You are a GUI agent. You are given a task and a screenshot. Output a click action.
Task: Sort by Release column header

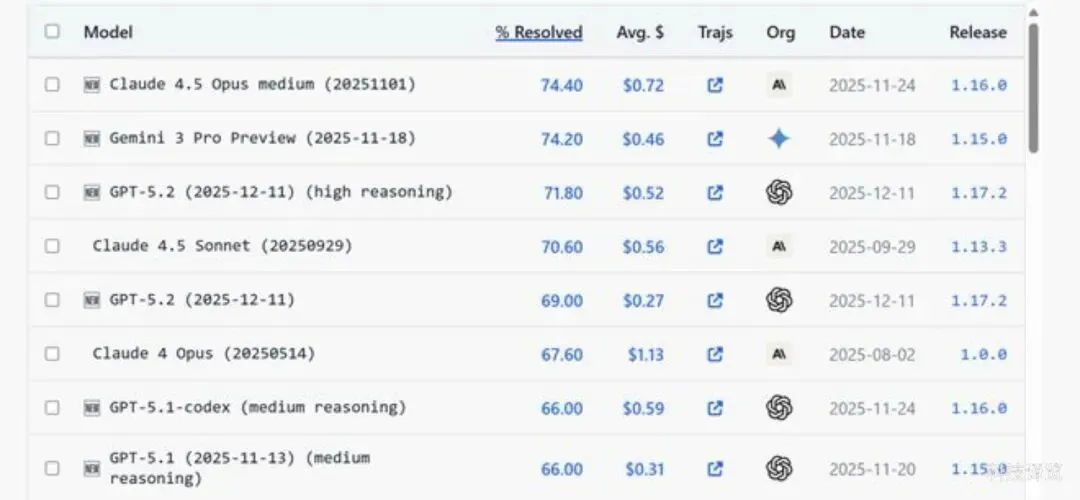(978, 32)
